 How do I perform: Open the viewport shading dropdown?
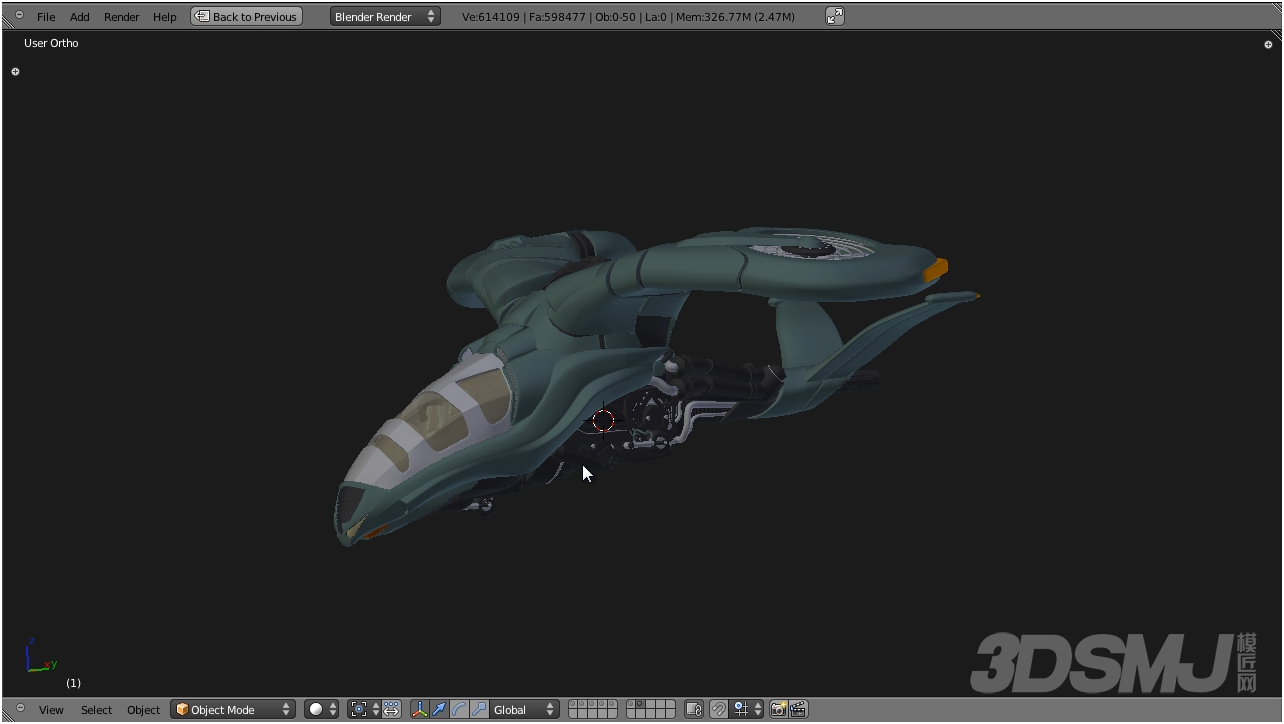pos(321,709)
